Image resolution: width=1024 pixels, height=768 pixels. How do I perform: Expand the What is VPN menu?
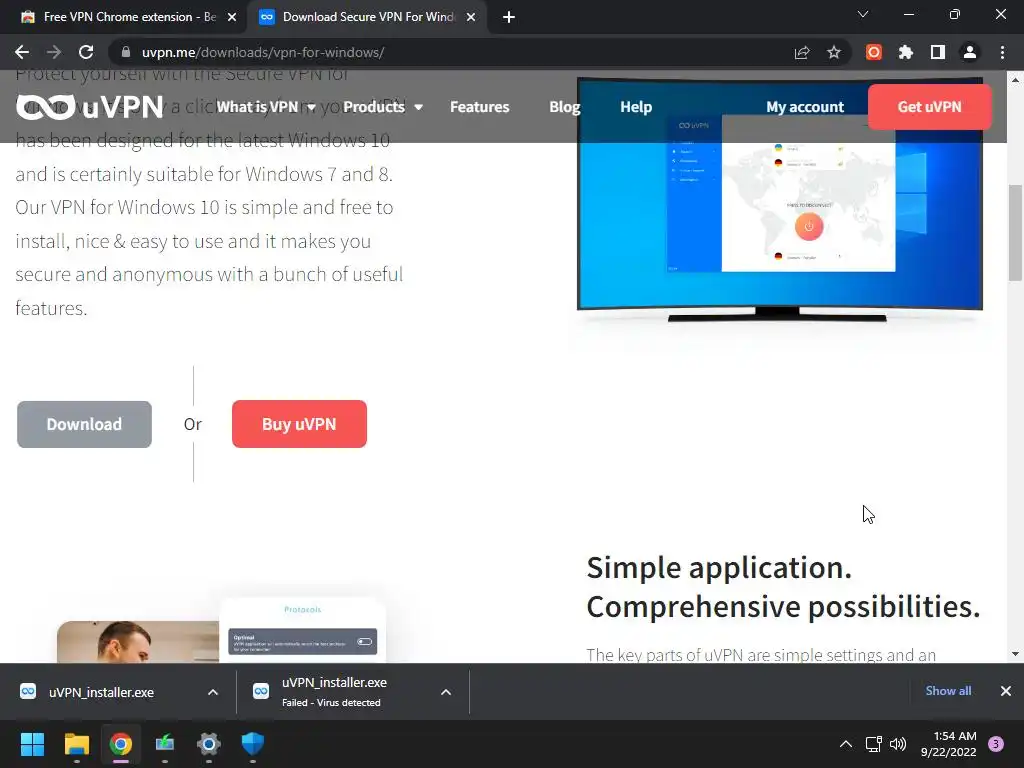click(266, 106)
